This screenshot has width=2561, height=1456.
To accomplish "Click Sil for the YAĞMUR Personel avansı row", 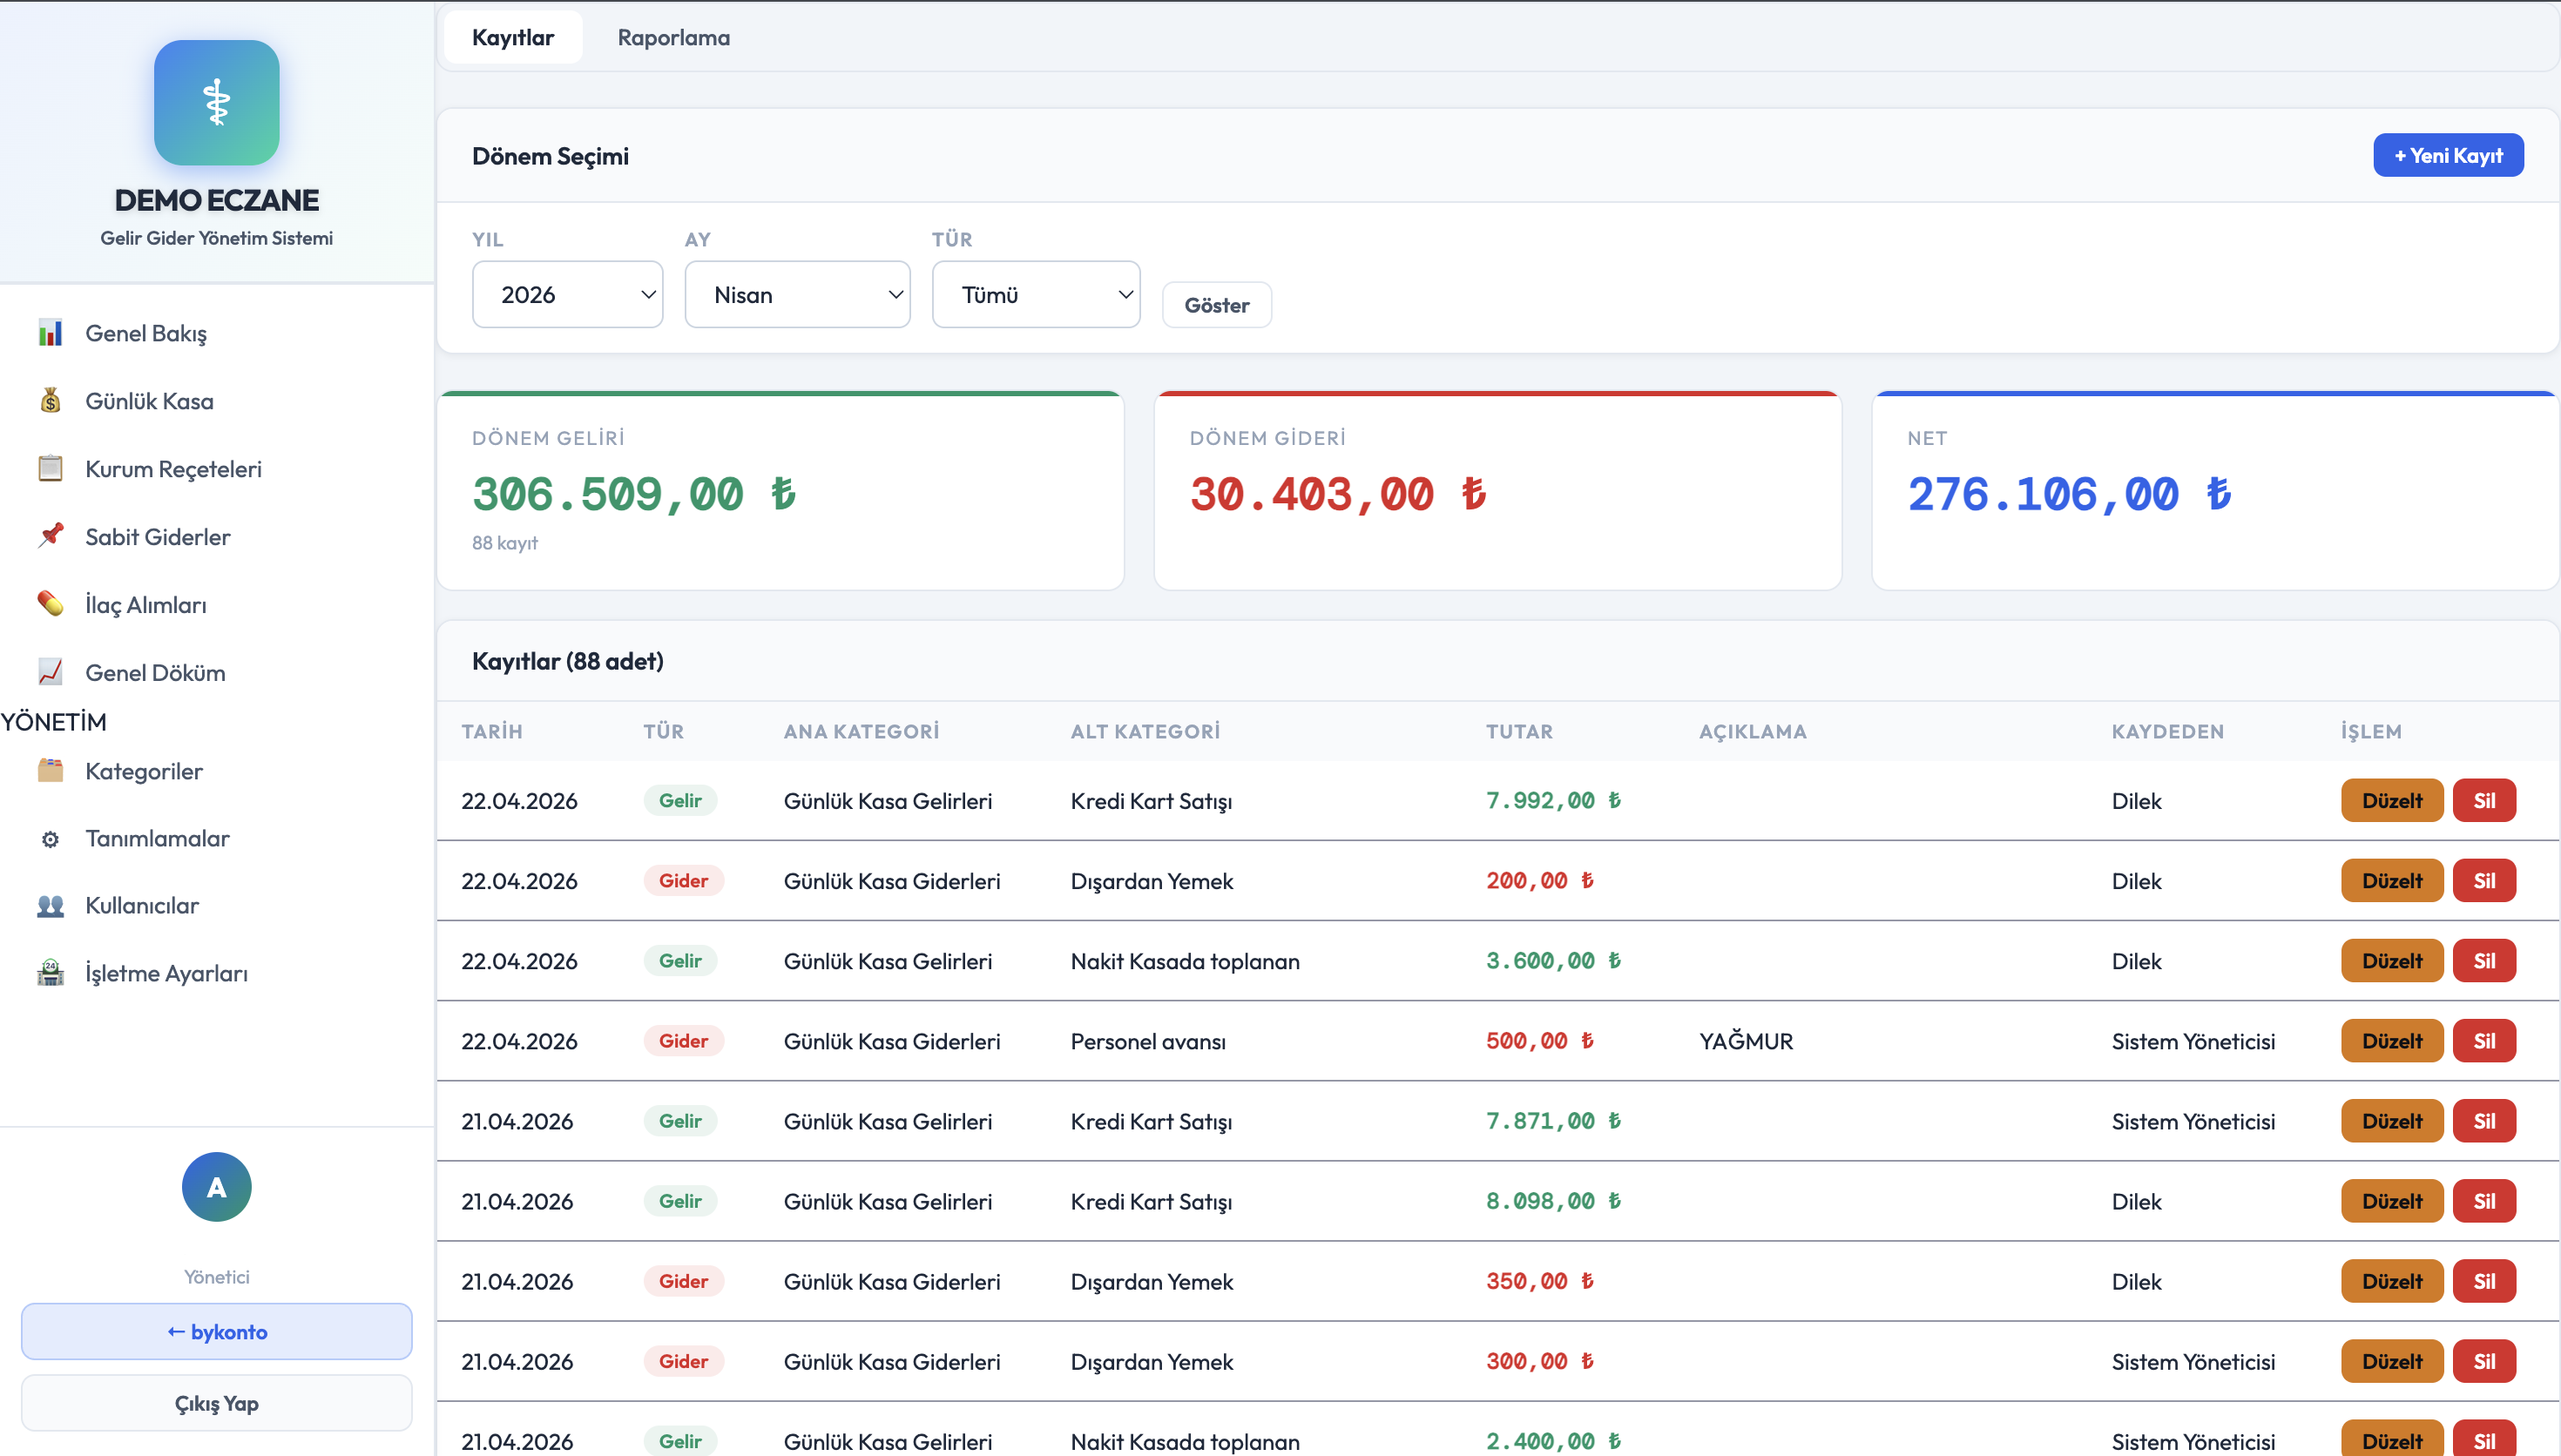I will [2483, 1041].
